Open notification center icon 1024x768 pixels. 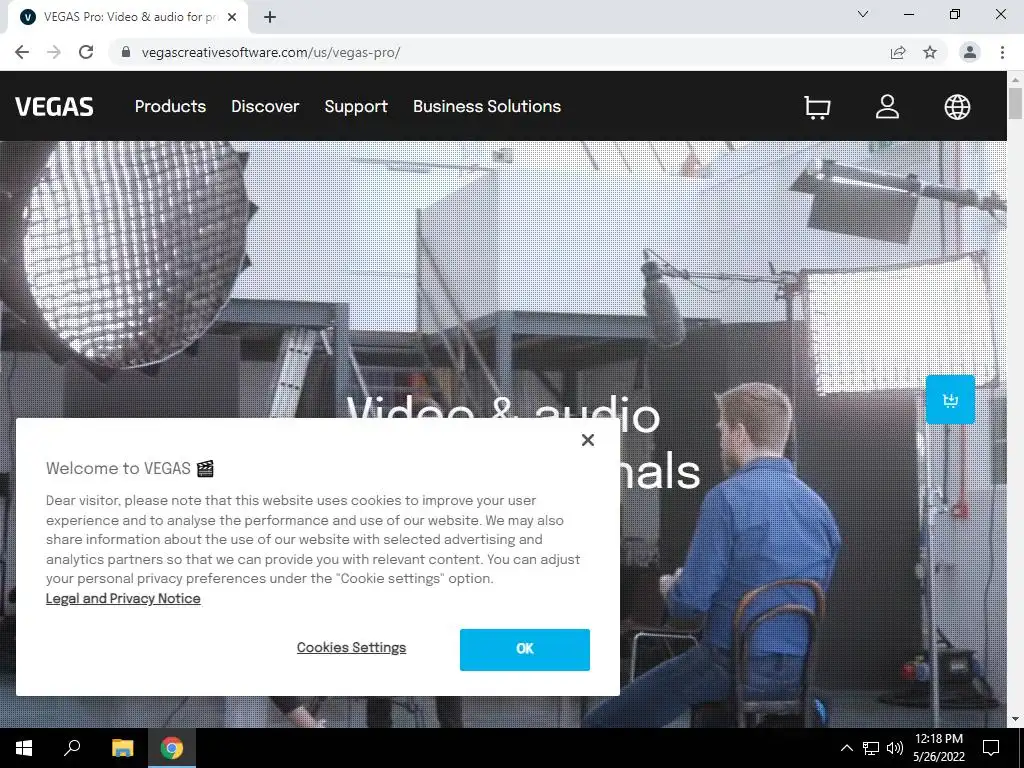[991, 748]
